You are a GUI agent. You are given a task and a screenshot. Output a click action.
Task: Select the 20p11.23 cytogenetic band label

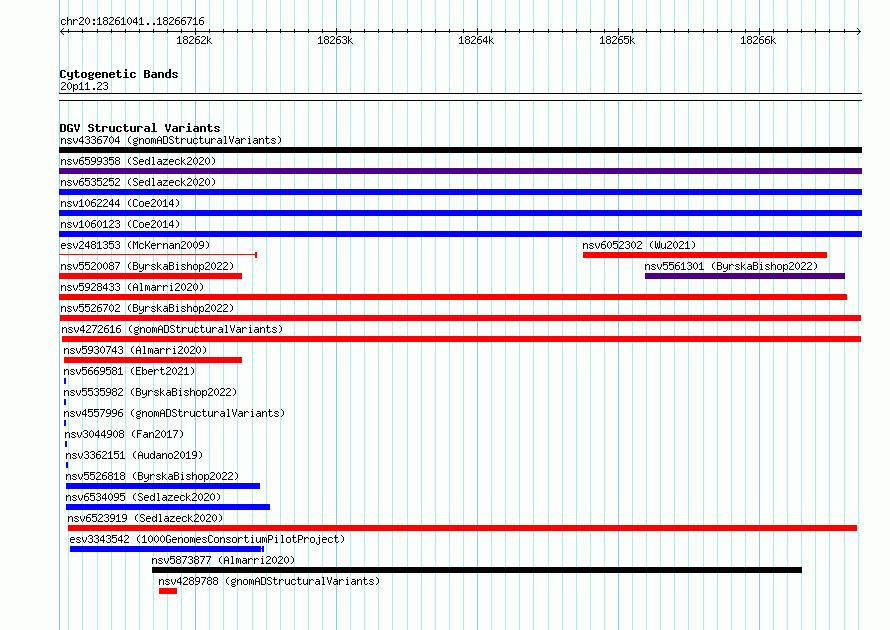[84, 86]
